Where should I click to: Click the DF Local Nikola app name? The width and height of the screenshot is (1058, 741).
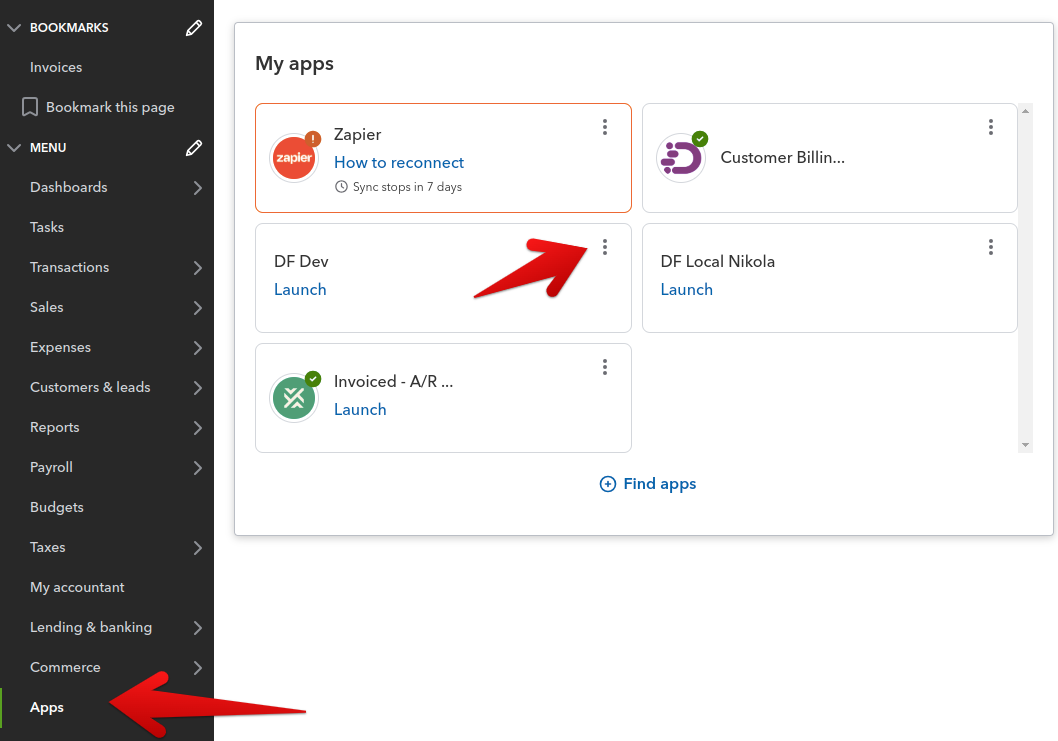click(717, 261)
